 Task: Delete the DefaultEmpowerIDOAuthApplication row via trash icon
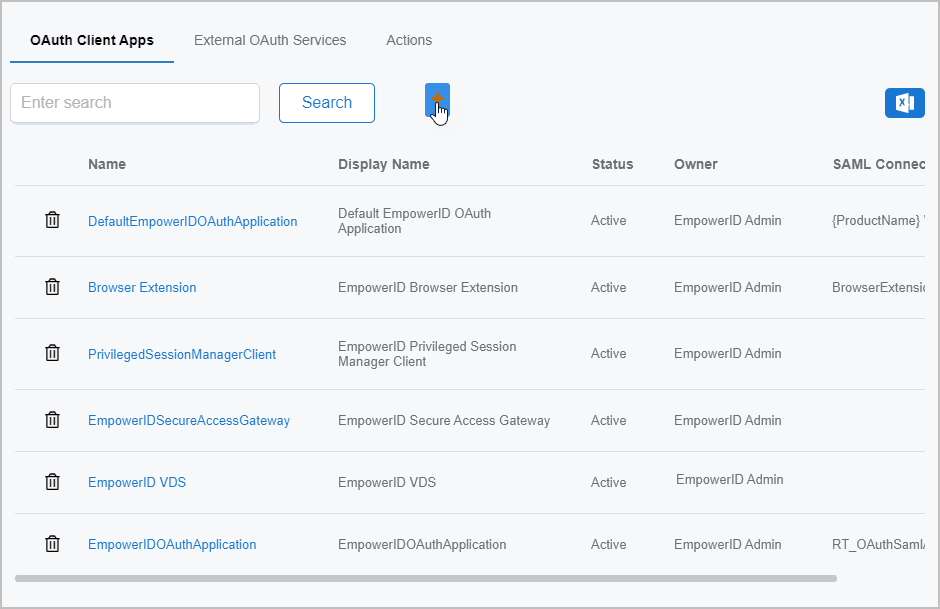(52, 220)
